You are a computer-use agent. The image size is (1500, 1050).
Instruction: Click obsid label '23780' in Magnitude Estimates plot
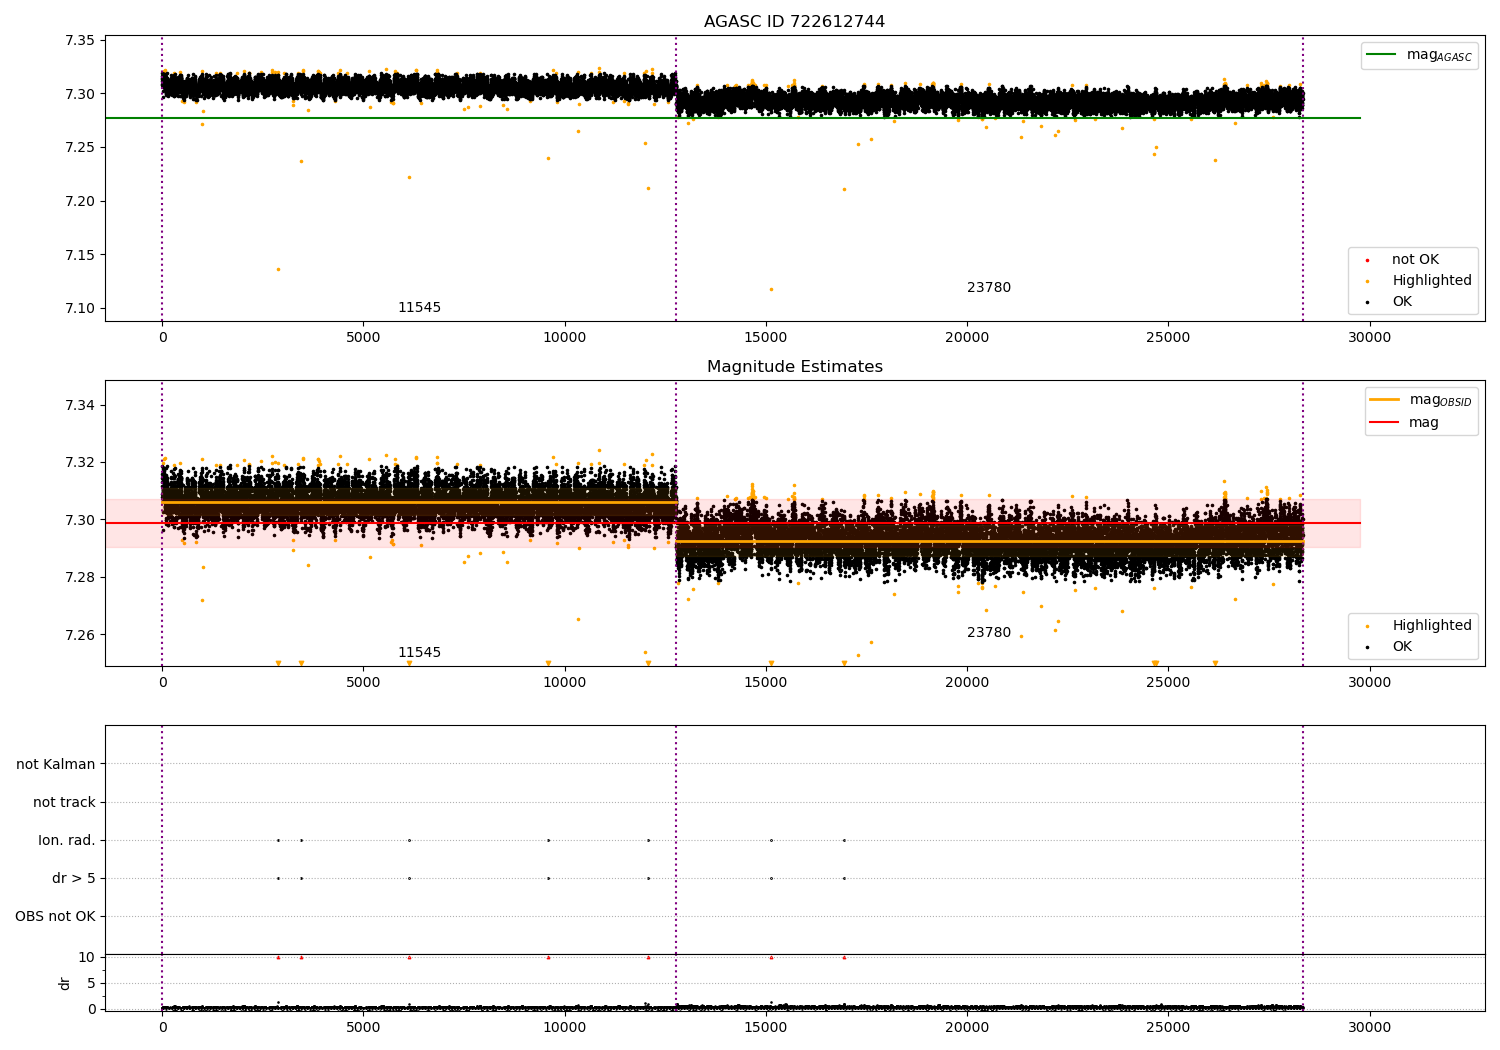(x=989, y=633)
